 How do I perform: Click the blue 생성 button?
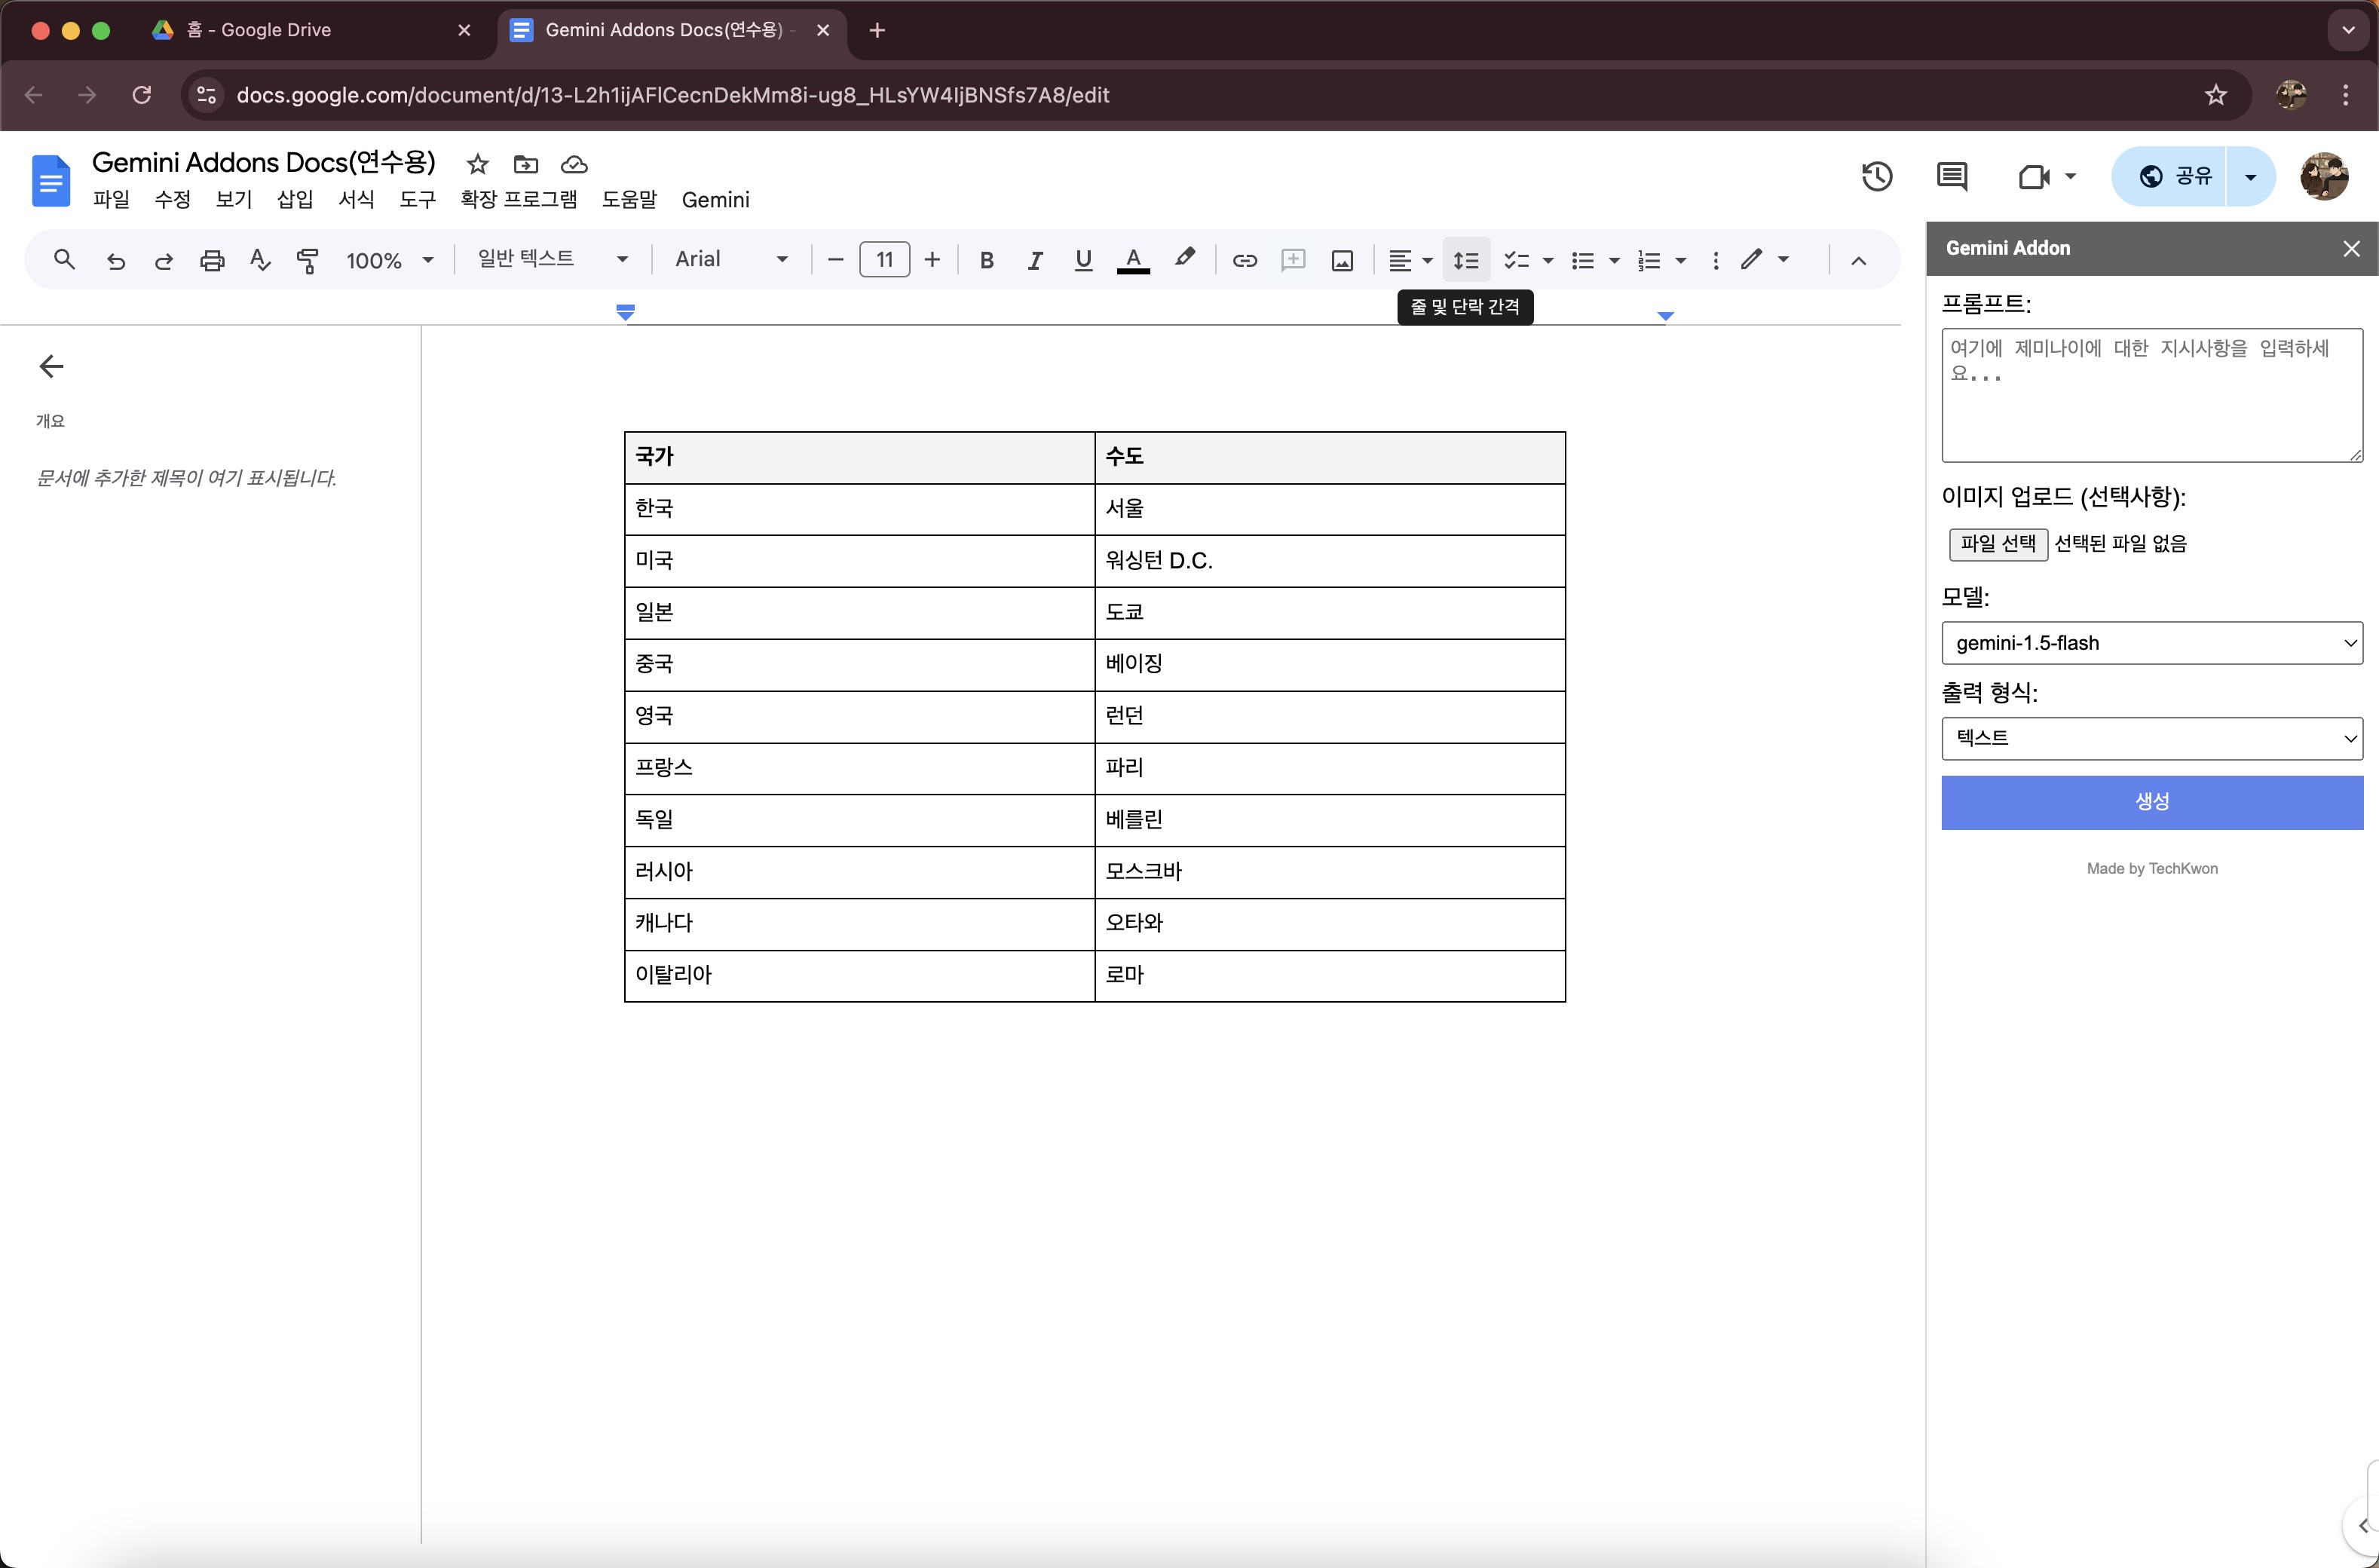click(x=2151, y=802)
